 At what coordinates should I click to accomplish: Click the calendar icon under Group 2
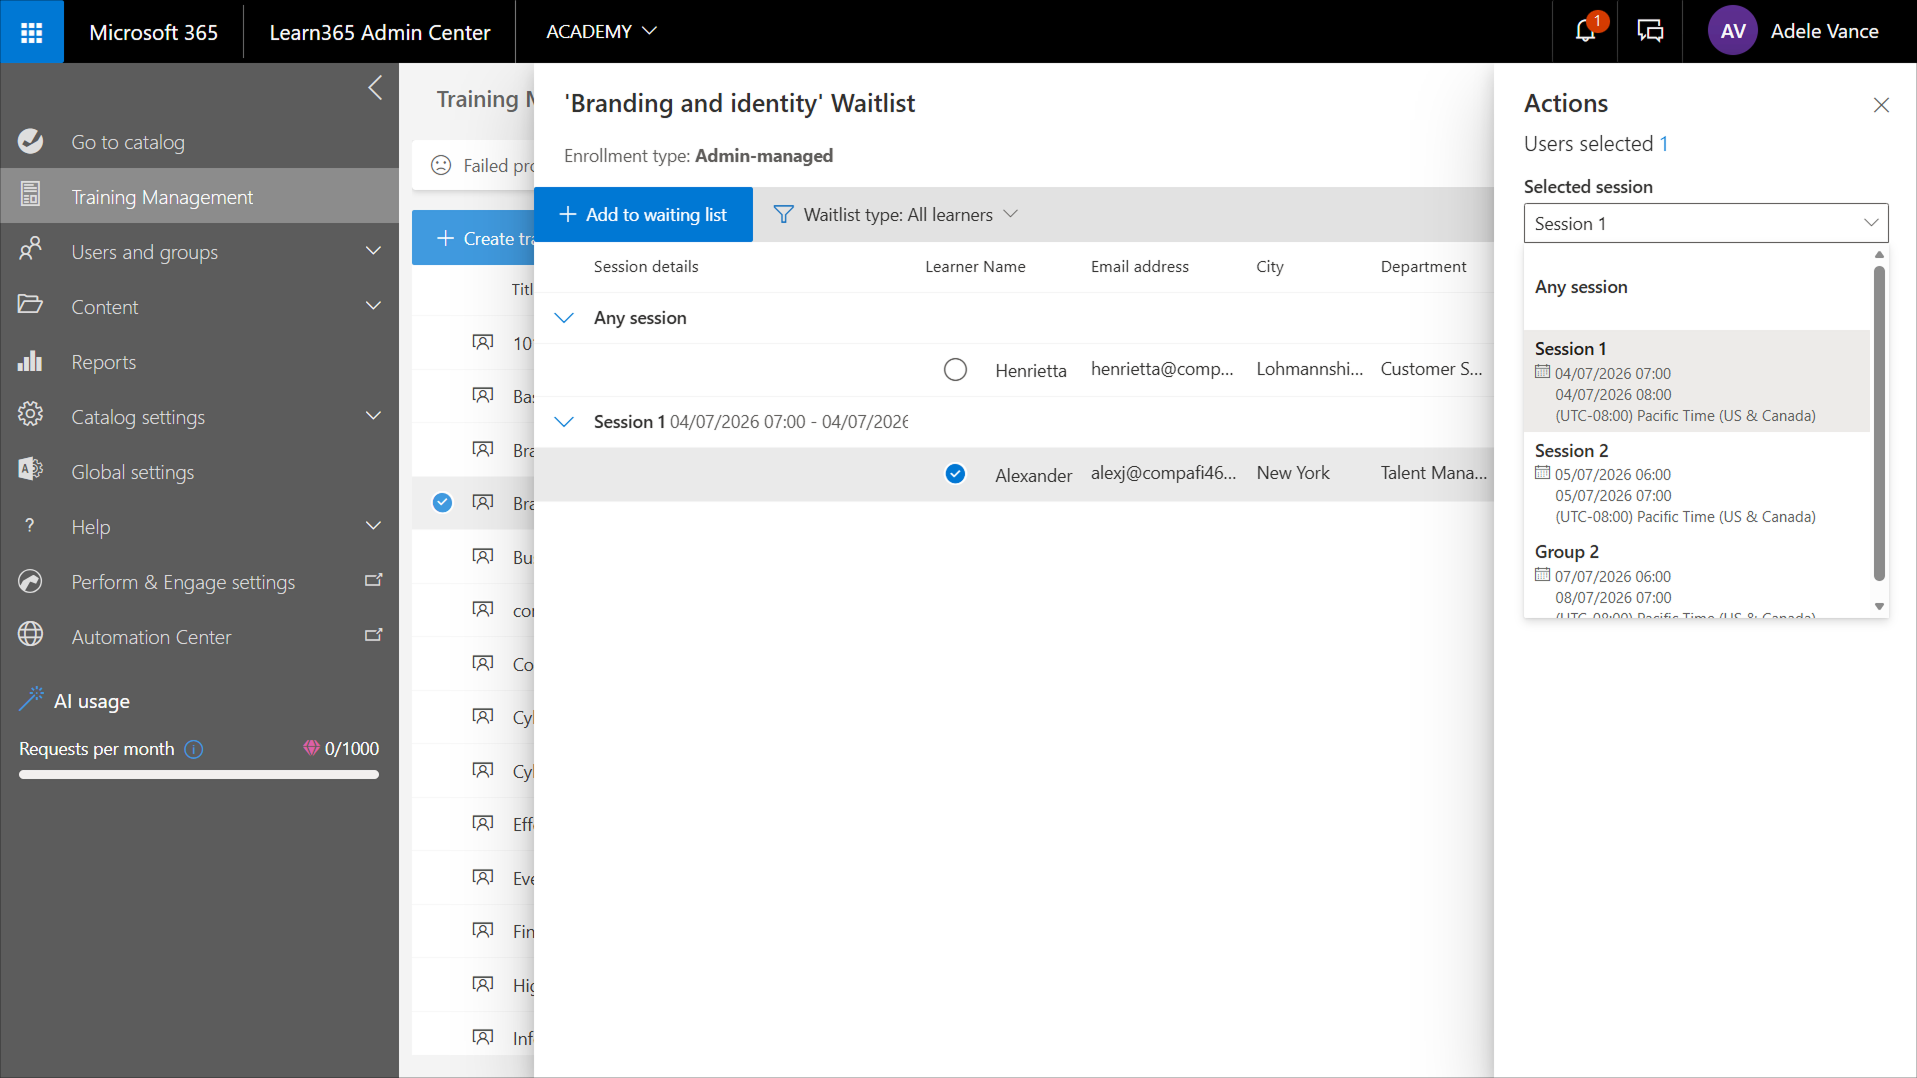point(1542,576)
